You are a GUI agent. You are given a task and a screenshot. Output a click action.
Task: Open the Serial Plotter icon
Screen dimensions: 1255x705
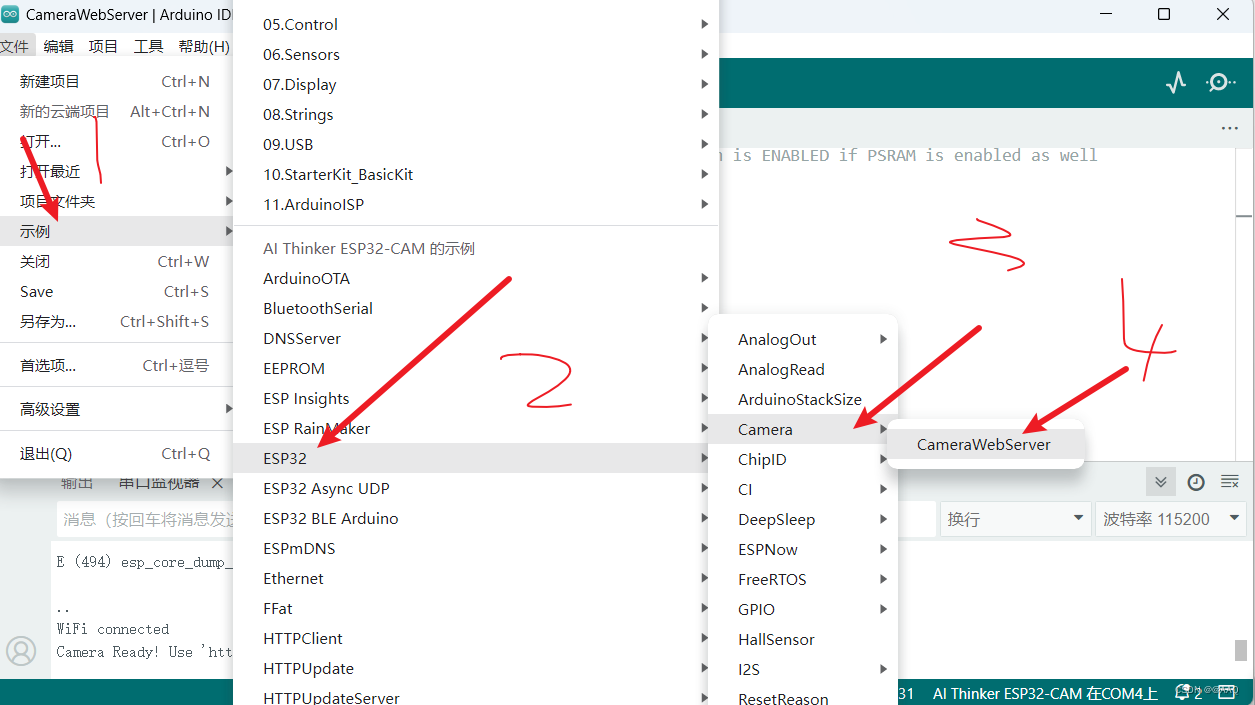coord(1176,83)
